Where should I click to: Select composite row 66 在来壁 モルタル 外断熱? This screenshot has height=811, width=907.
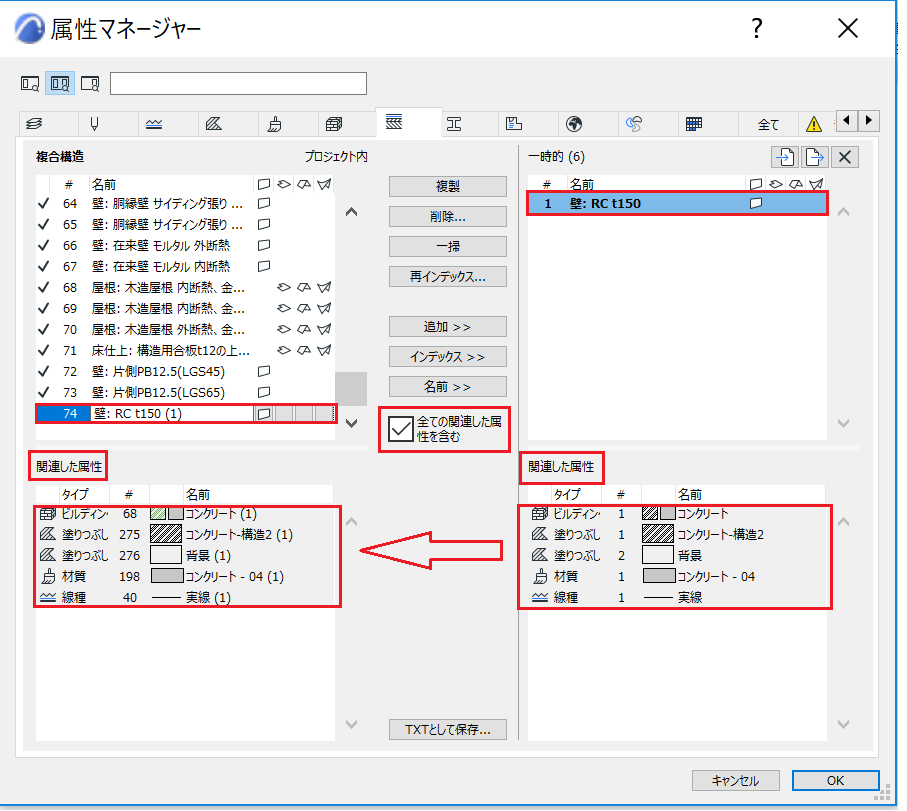pyautogui.click(x=185, y=245)
